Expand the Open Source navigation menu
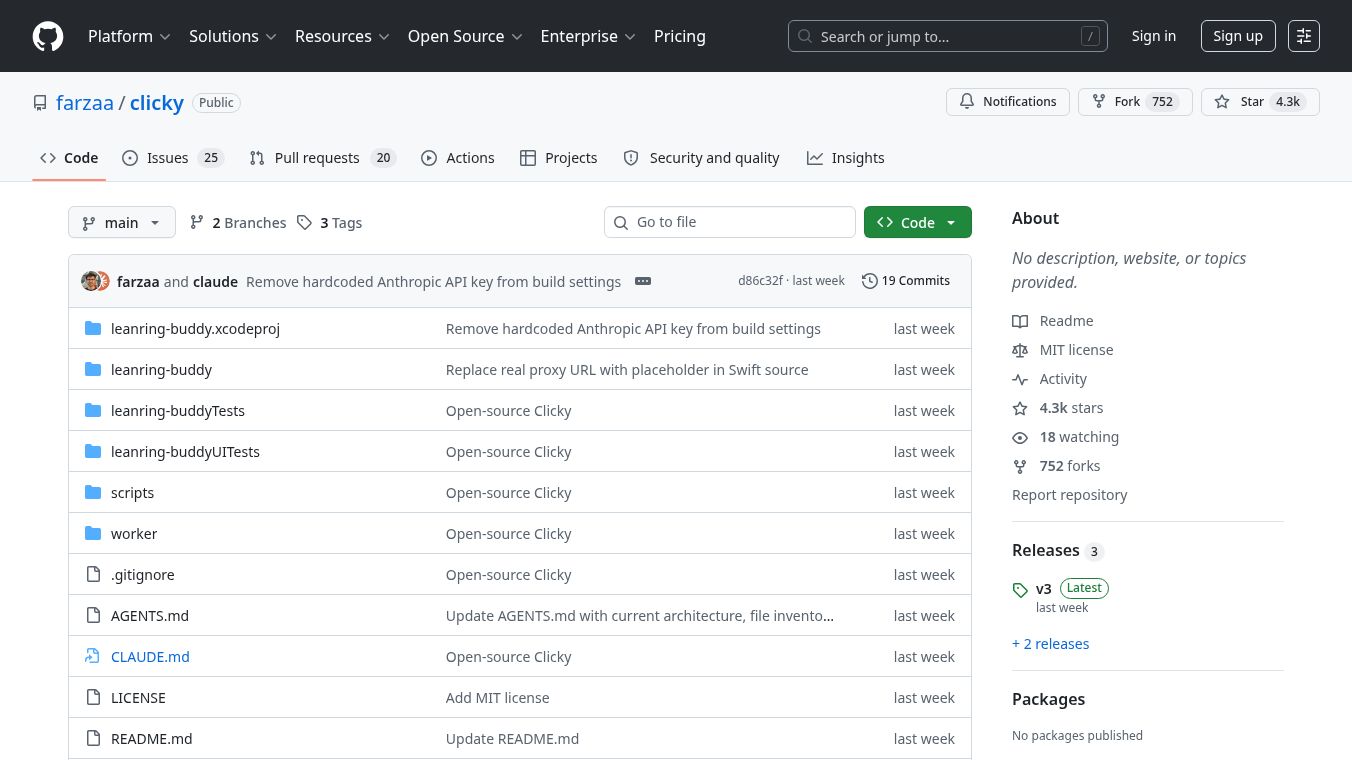 point(465,36)
